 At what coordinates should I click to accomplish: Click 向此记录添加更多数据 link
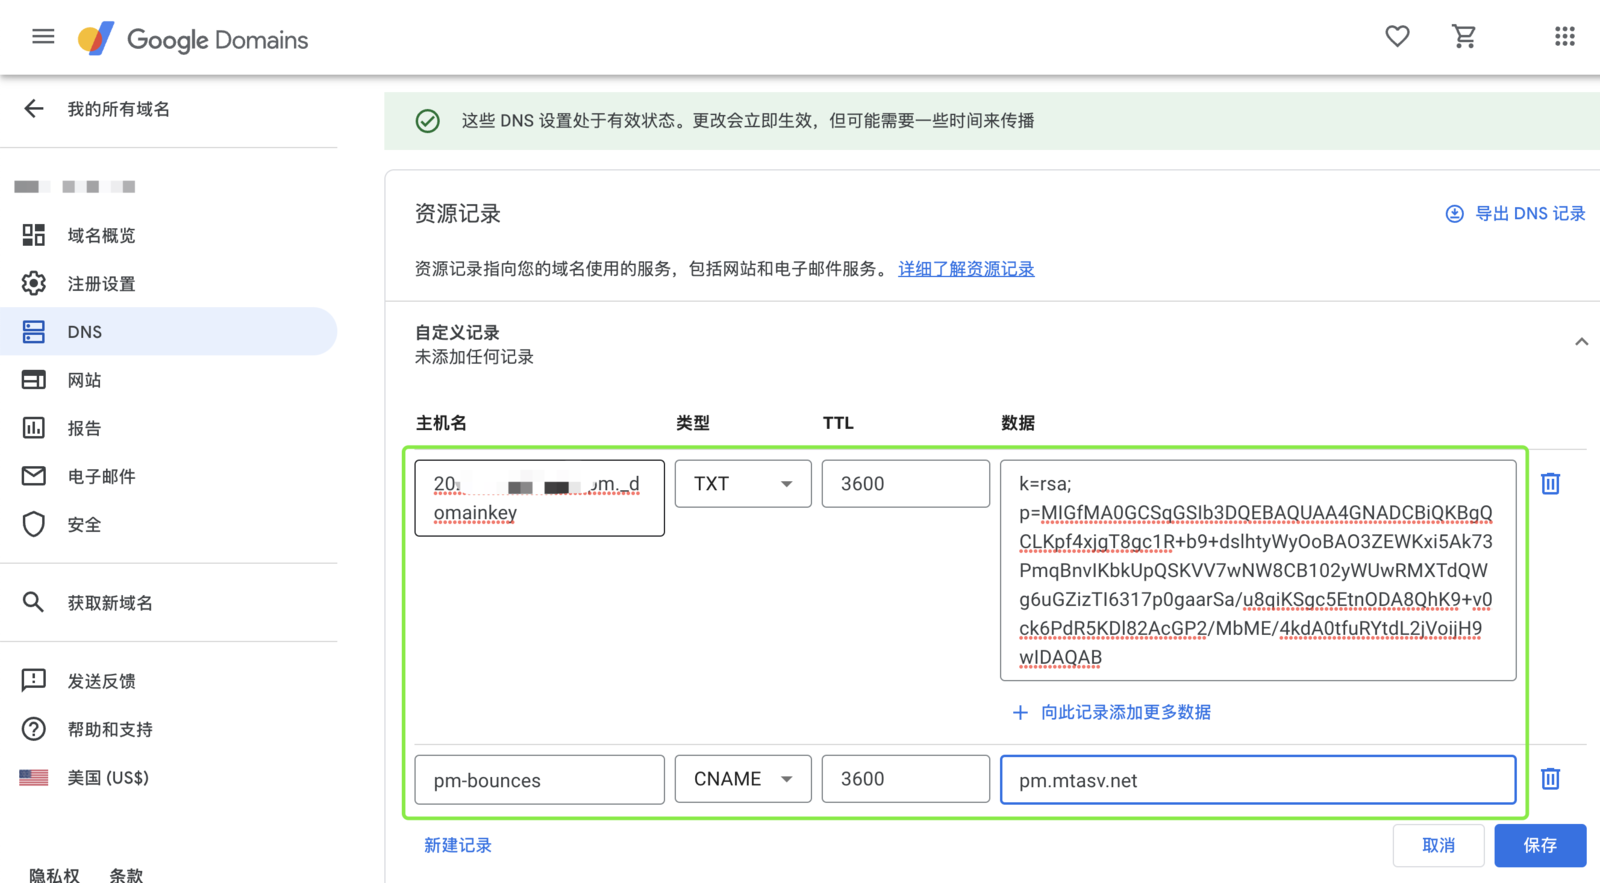pyautogui.click(x=1125, y=712)
